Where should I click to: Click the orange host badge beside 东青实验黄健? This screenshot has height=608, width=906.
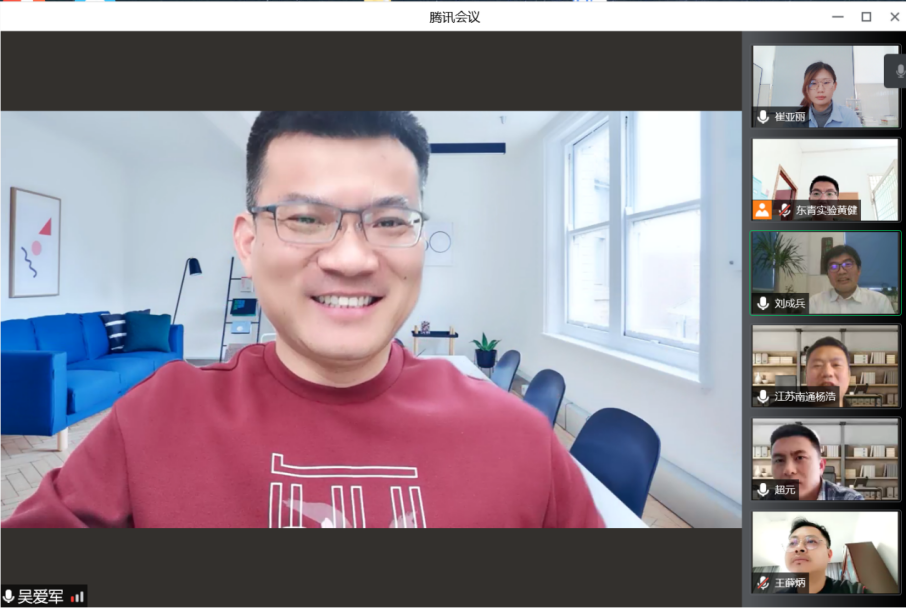coord(762,210)
